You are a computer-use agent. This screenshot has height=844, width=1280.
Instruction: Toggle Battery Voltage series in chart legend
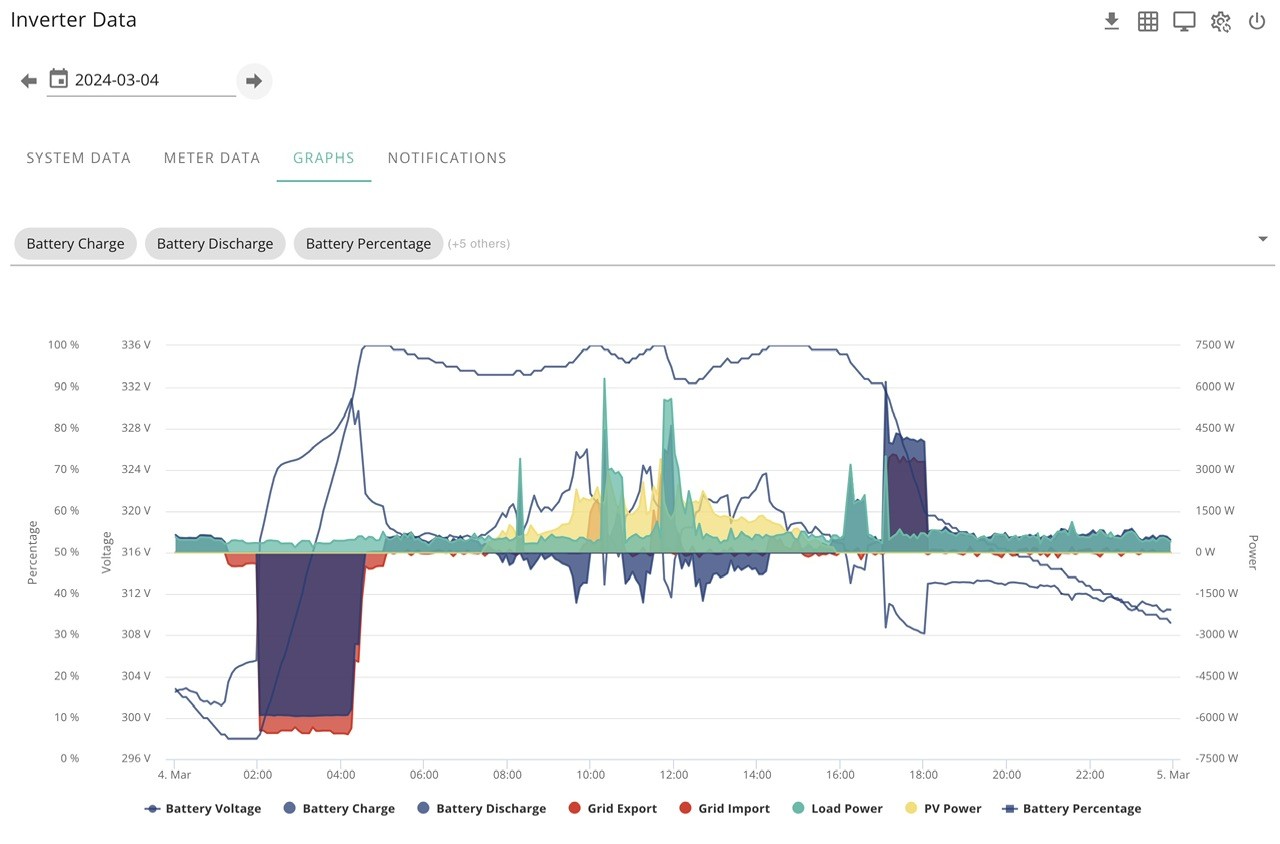[203, 808]
